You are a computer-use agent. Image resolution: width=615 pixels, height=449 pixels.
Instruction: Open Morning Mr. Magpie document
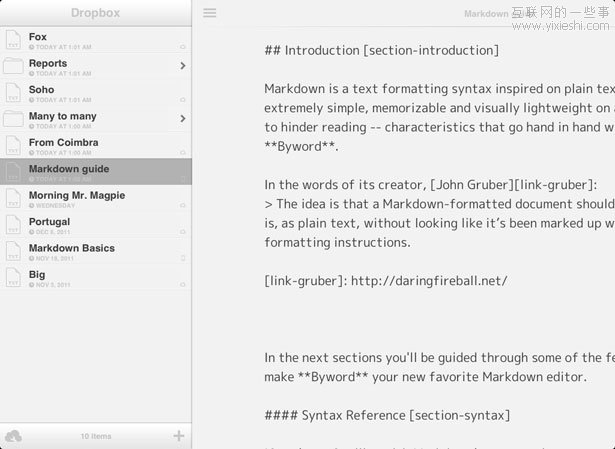[x=77, y=196]
